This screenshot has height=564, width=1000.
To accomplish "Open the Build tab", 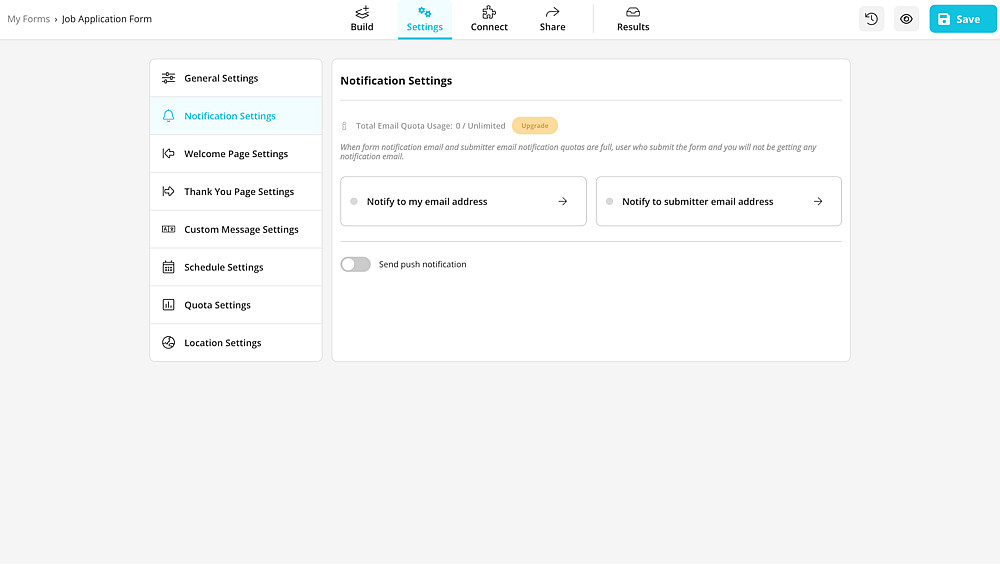I will point(362,19).
